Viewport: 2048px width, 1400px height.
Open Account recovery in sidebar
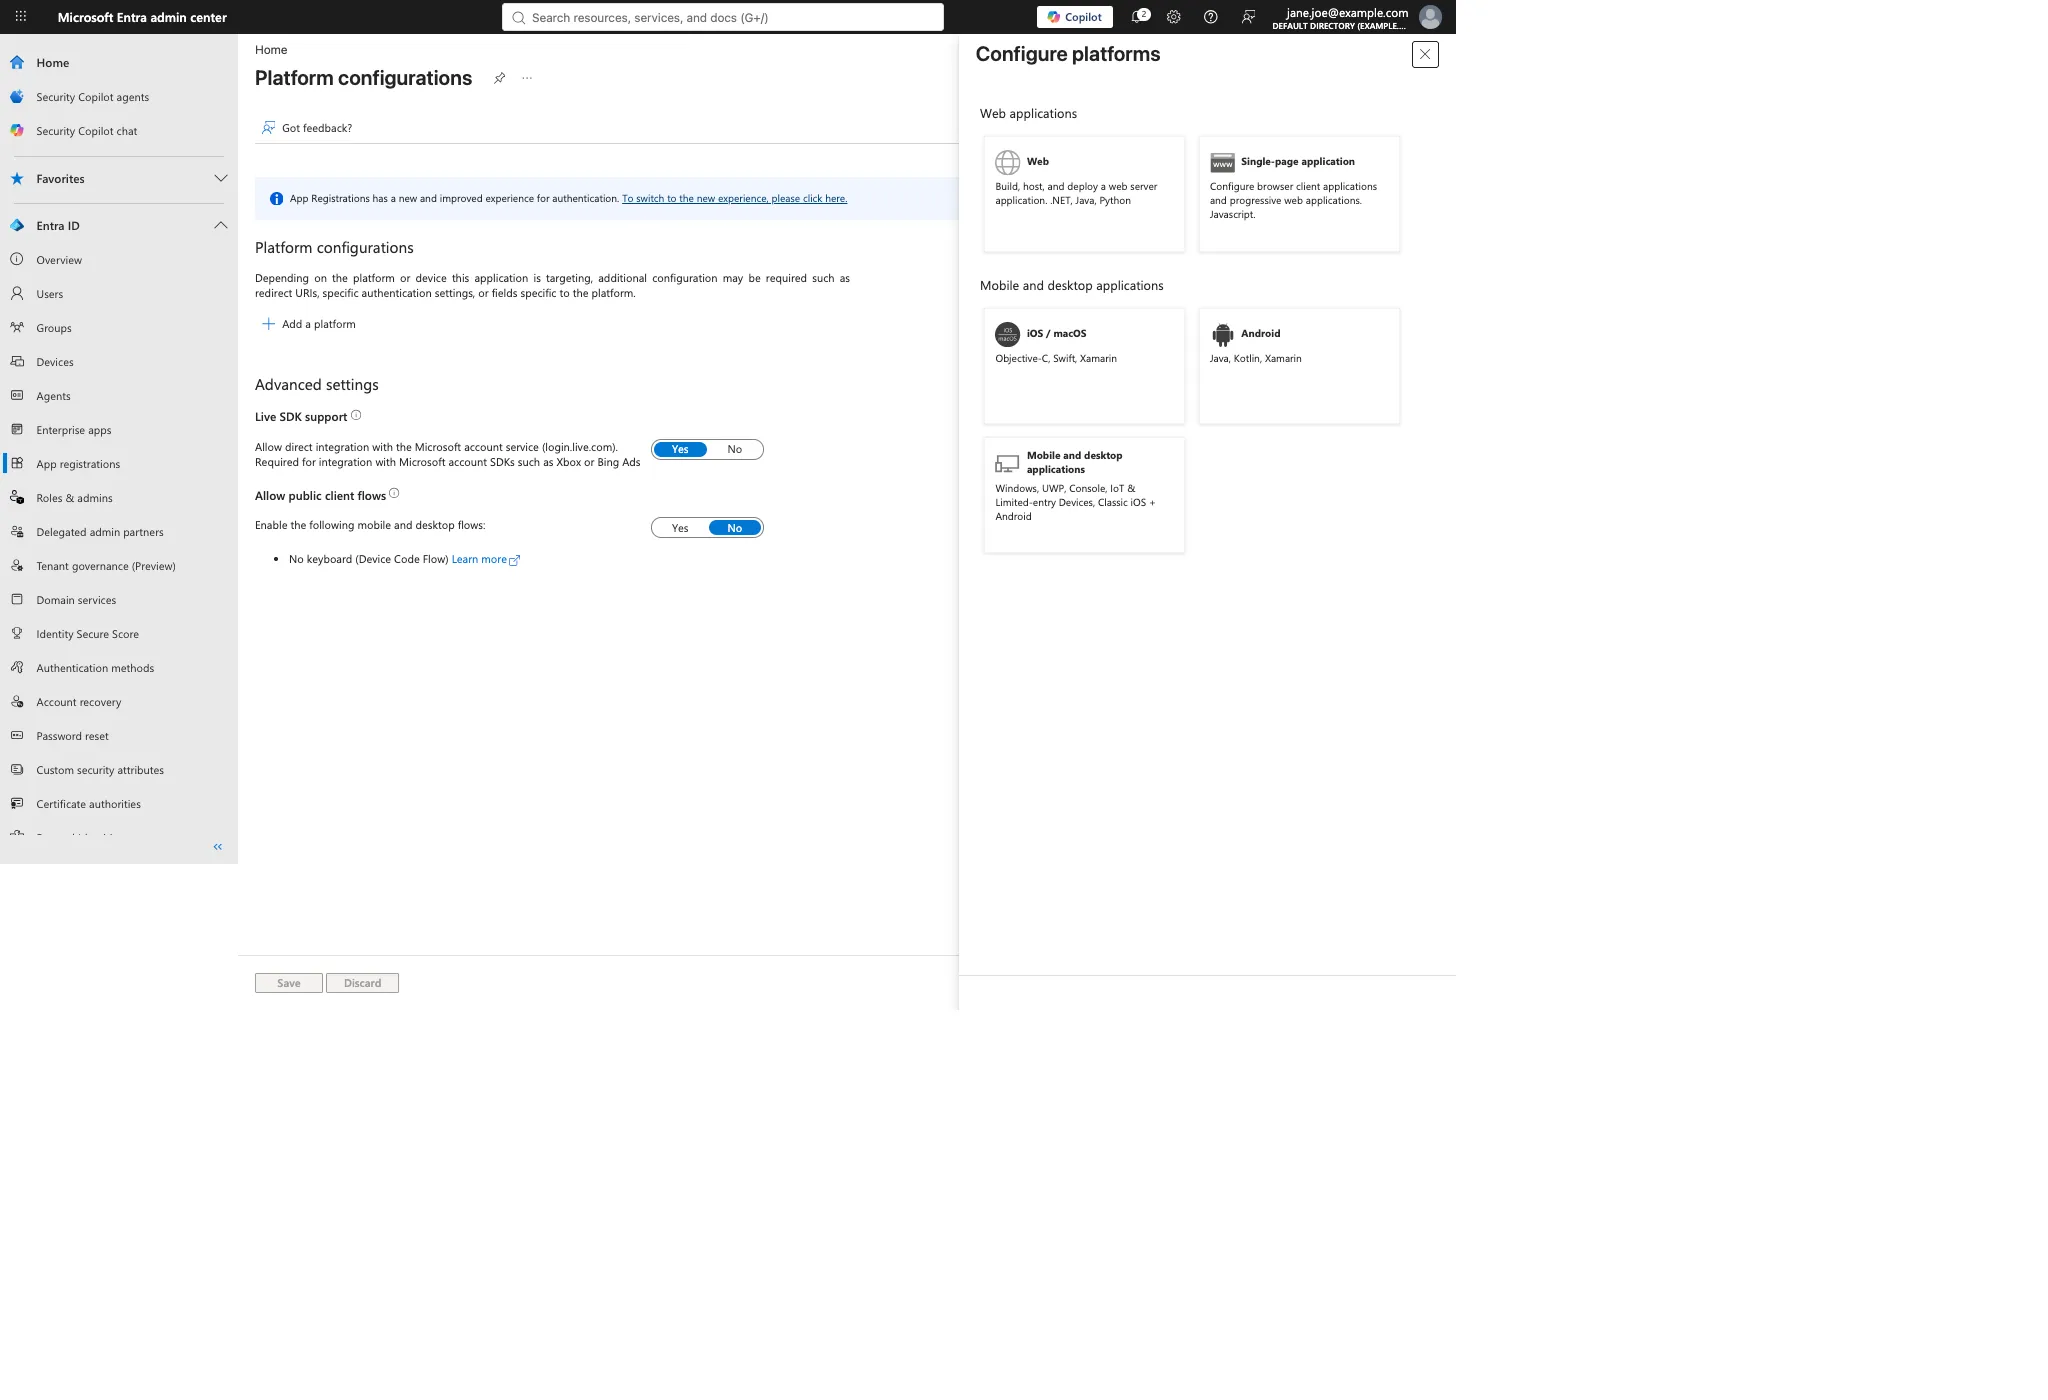click(x=119, y=702)
